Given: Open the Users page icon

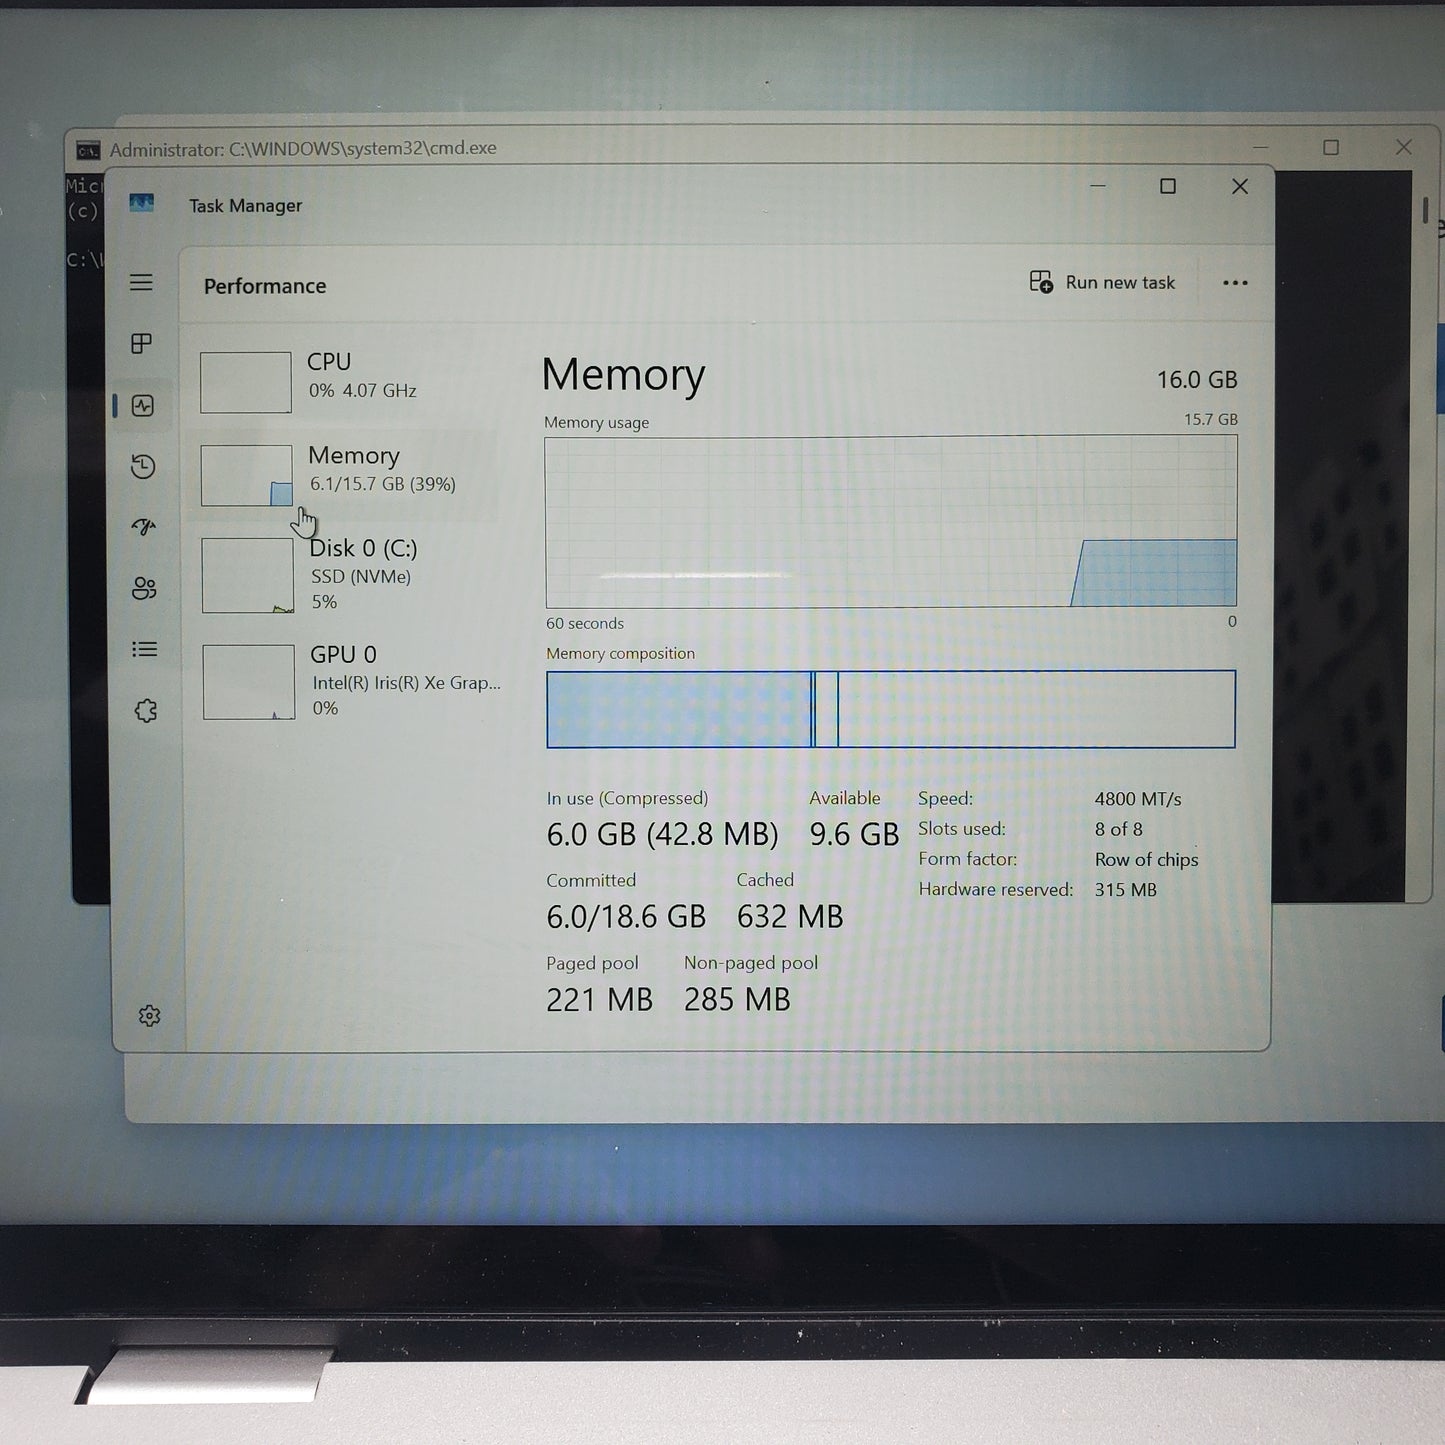Looking at the screenshot, I should click(144, 588).
